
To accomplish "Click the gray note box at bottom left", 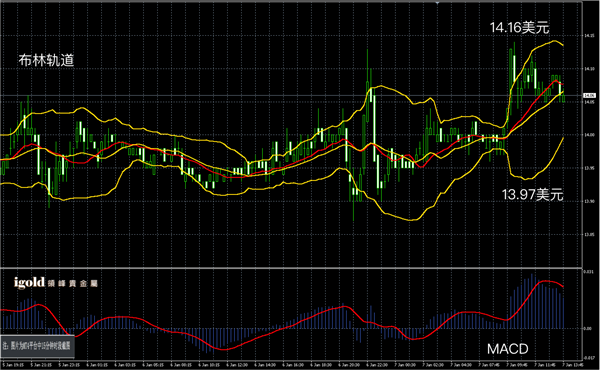I will (38, 346).
